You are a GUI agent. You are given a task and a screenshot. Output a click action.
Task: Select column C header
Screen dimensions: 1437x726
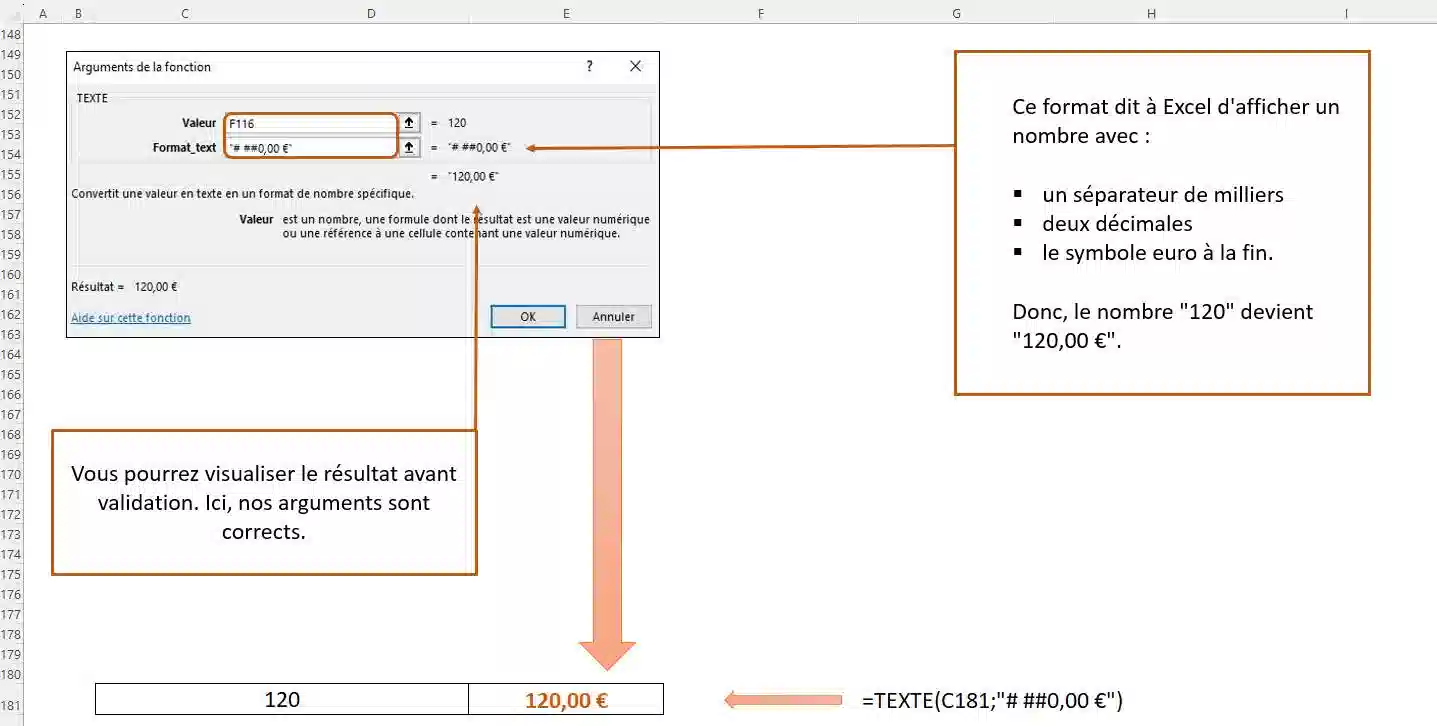(186, 13)
